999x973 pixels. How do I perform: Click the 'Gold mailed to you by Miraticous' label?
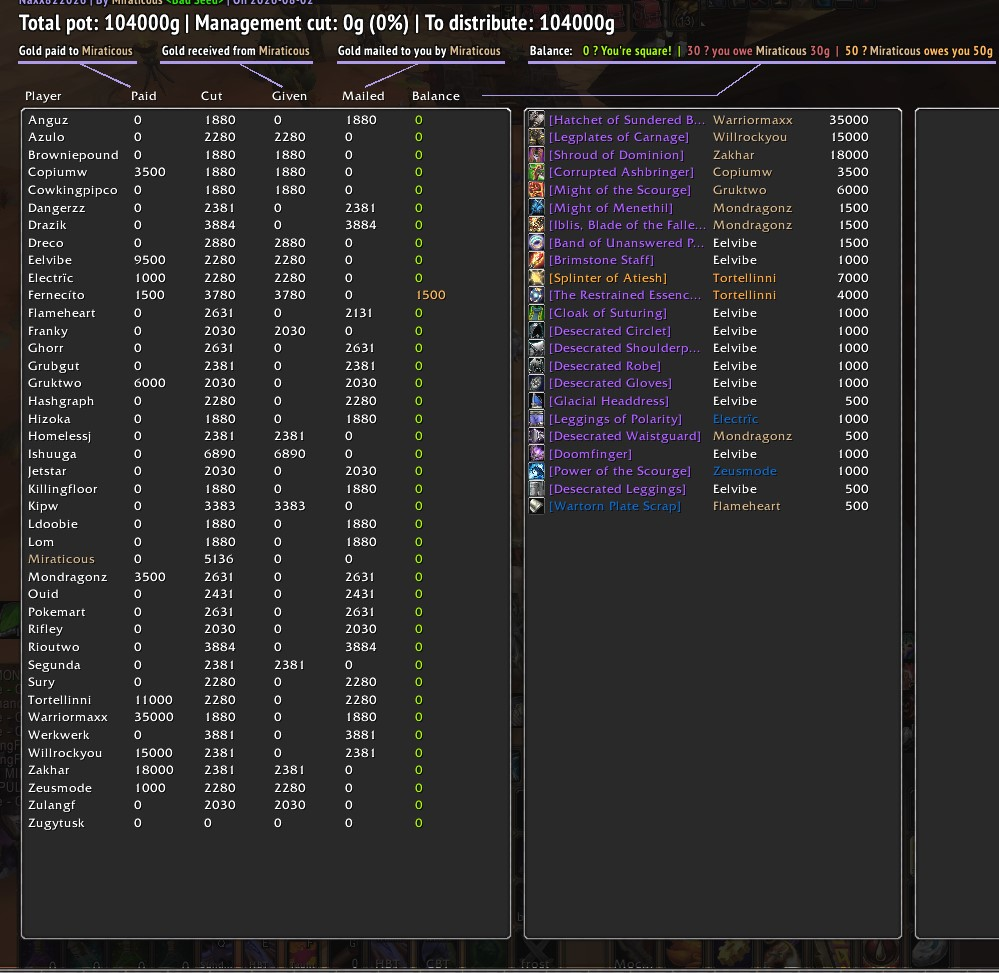(419, 51)
